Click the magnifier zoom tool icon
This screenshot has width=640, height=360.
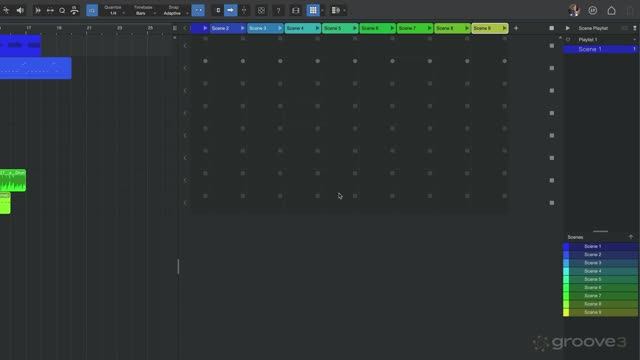[x=62, y=11]
